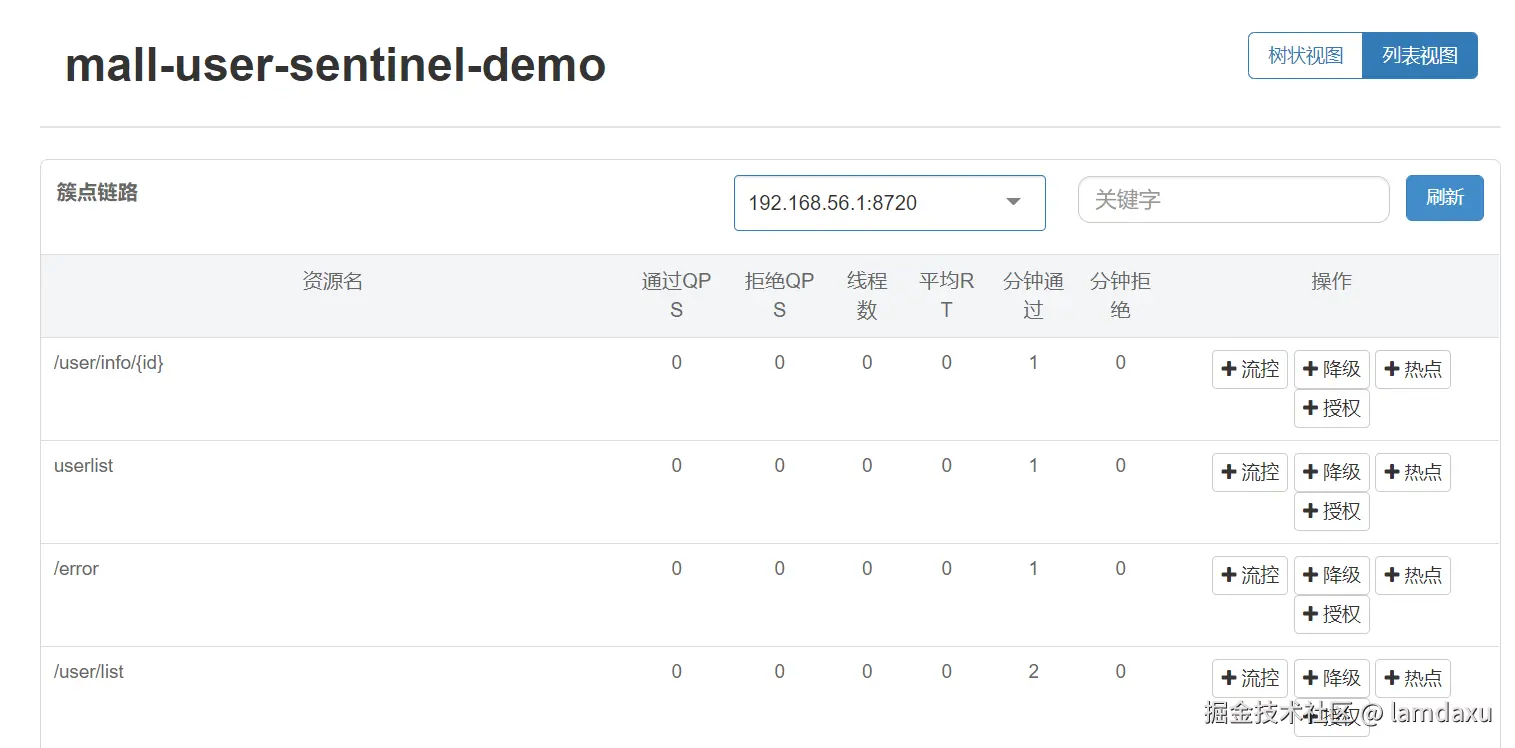Add degrade rule for /error resource
Screen dimensions: 1515x748
pyautogui.click(x=1331, y=576)
